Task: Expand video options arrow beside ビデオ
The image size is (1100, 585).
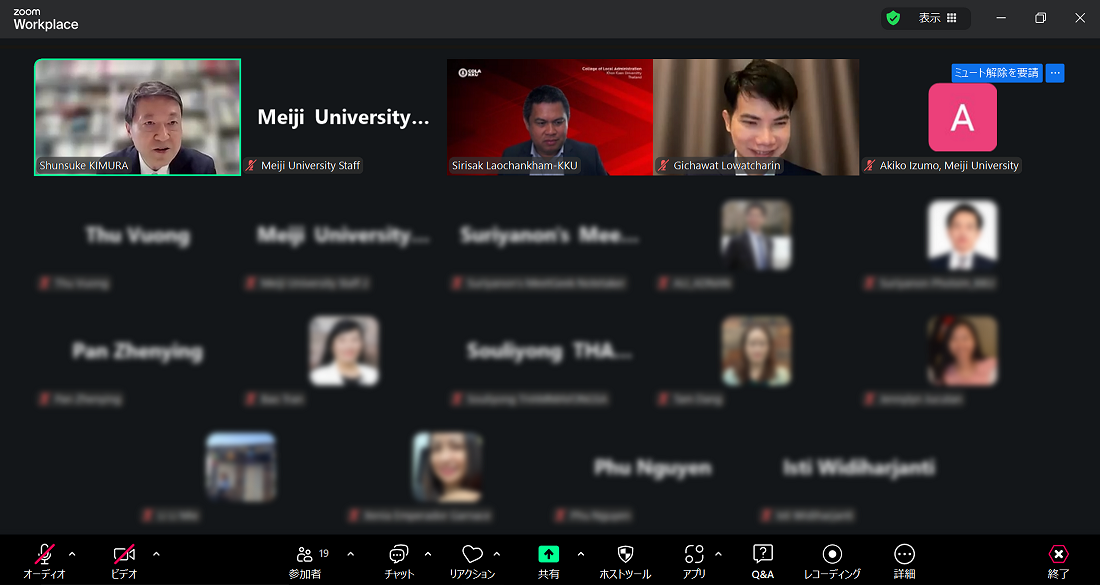Action: pyautogui.click(x=156, y=554)
